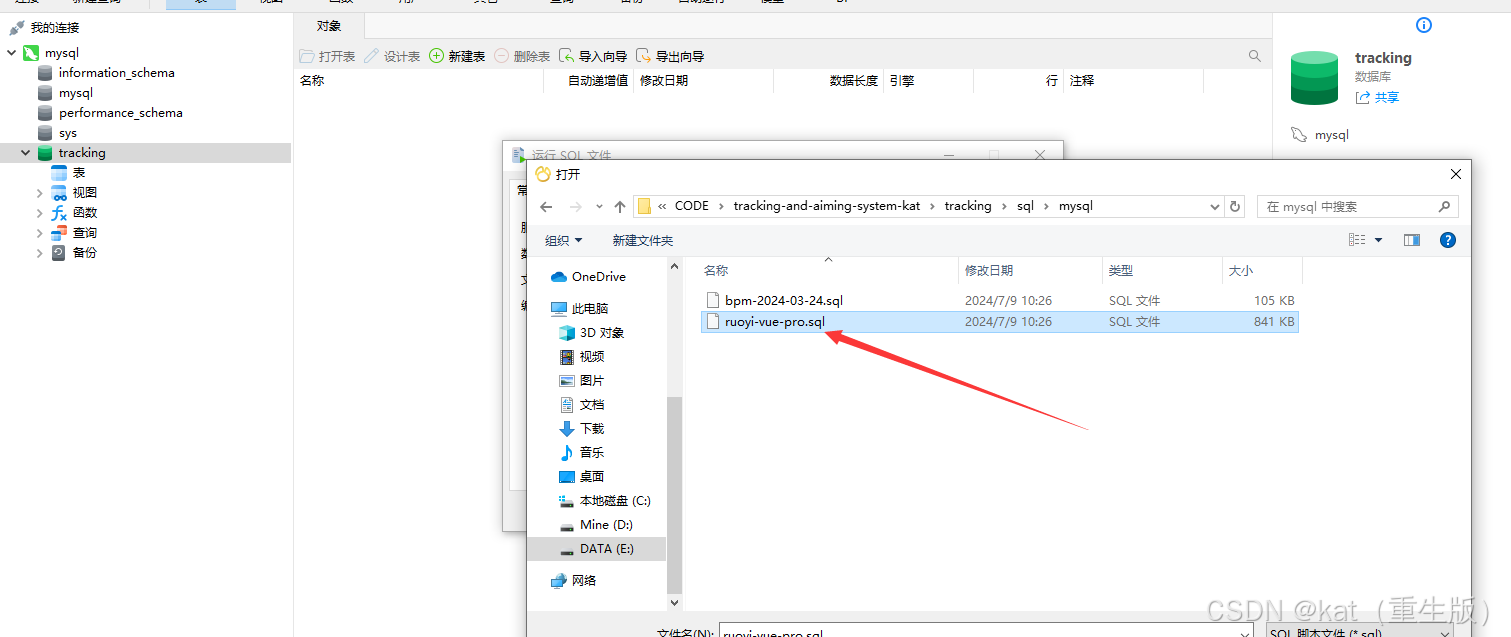Click the tracking database green icon
This screenshot has width=1511, height=637.
1313,76
